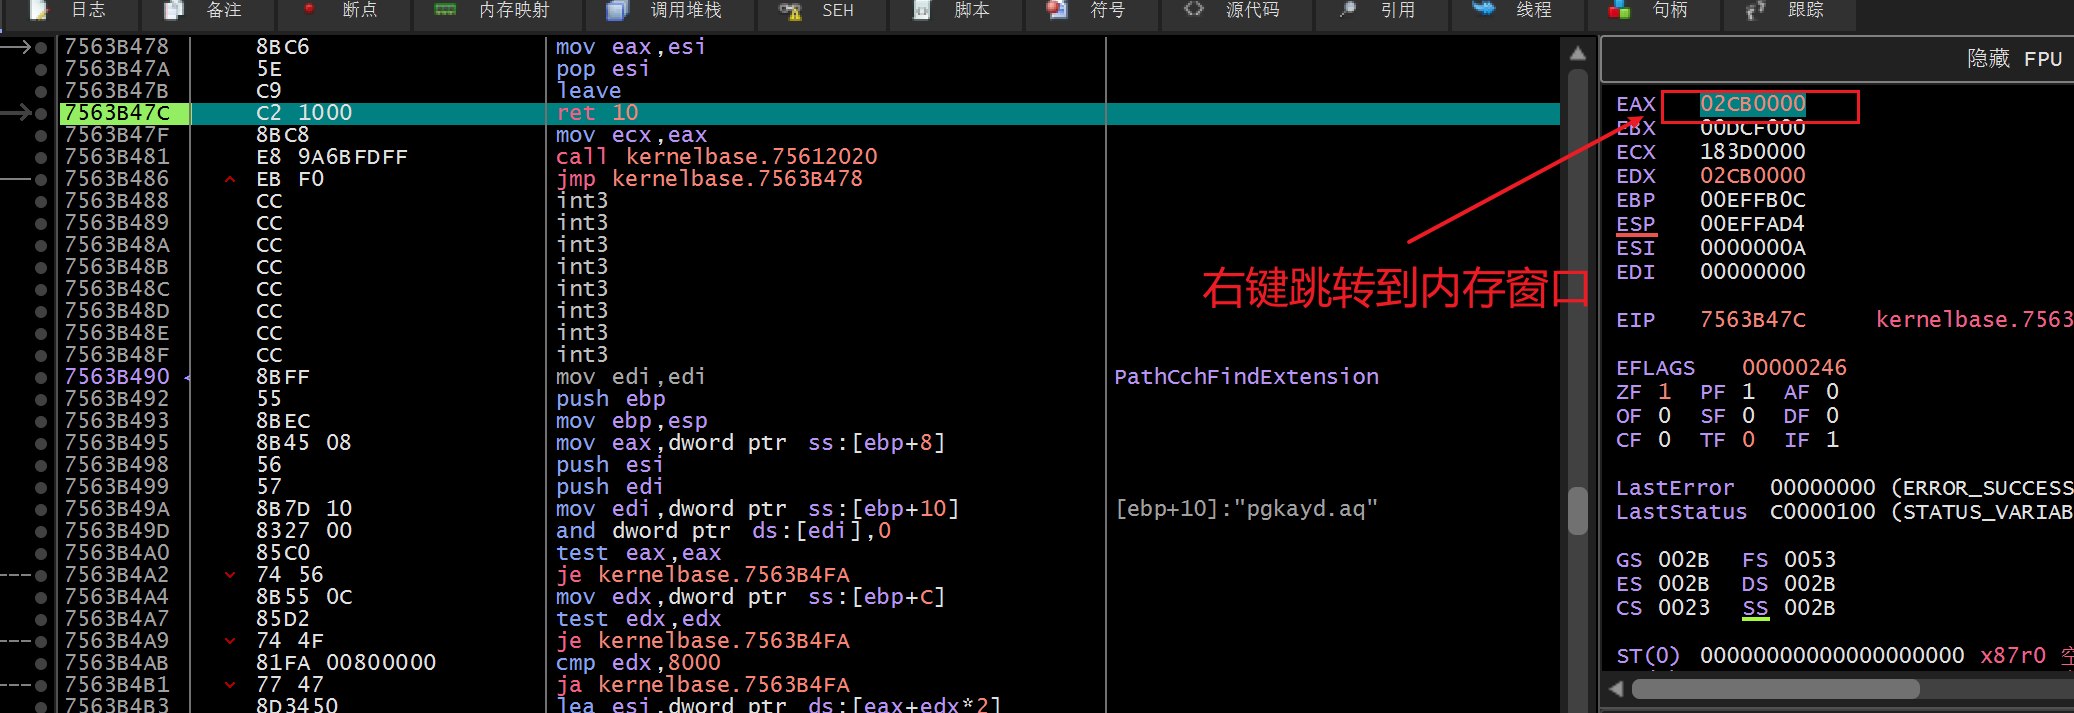Select EBP register value 00EFFB0C
Viewport: 2074px width, 713px height.
click(x=1753, y=200)
